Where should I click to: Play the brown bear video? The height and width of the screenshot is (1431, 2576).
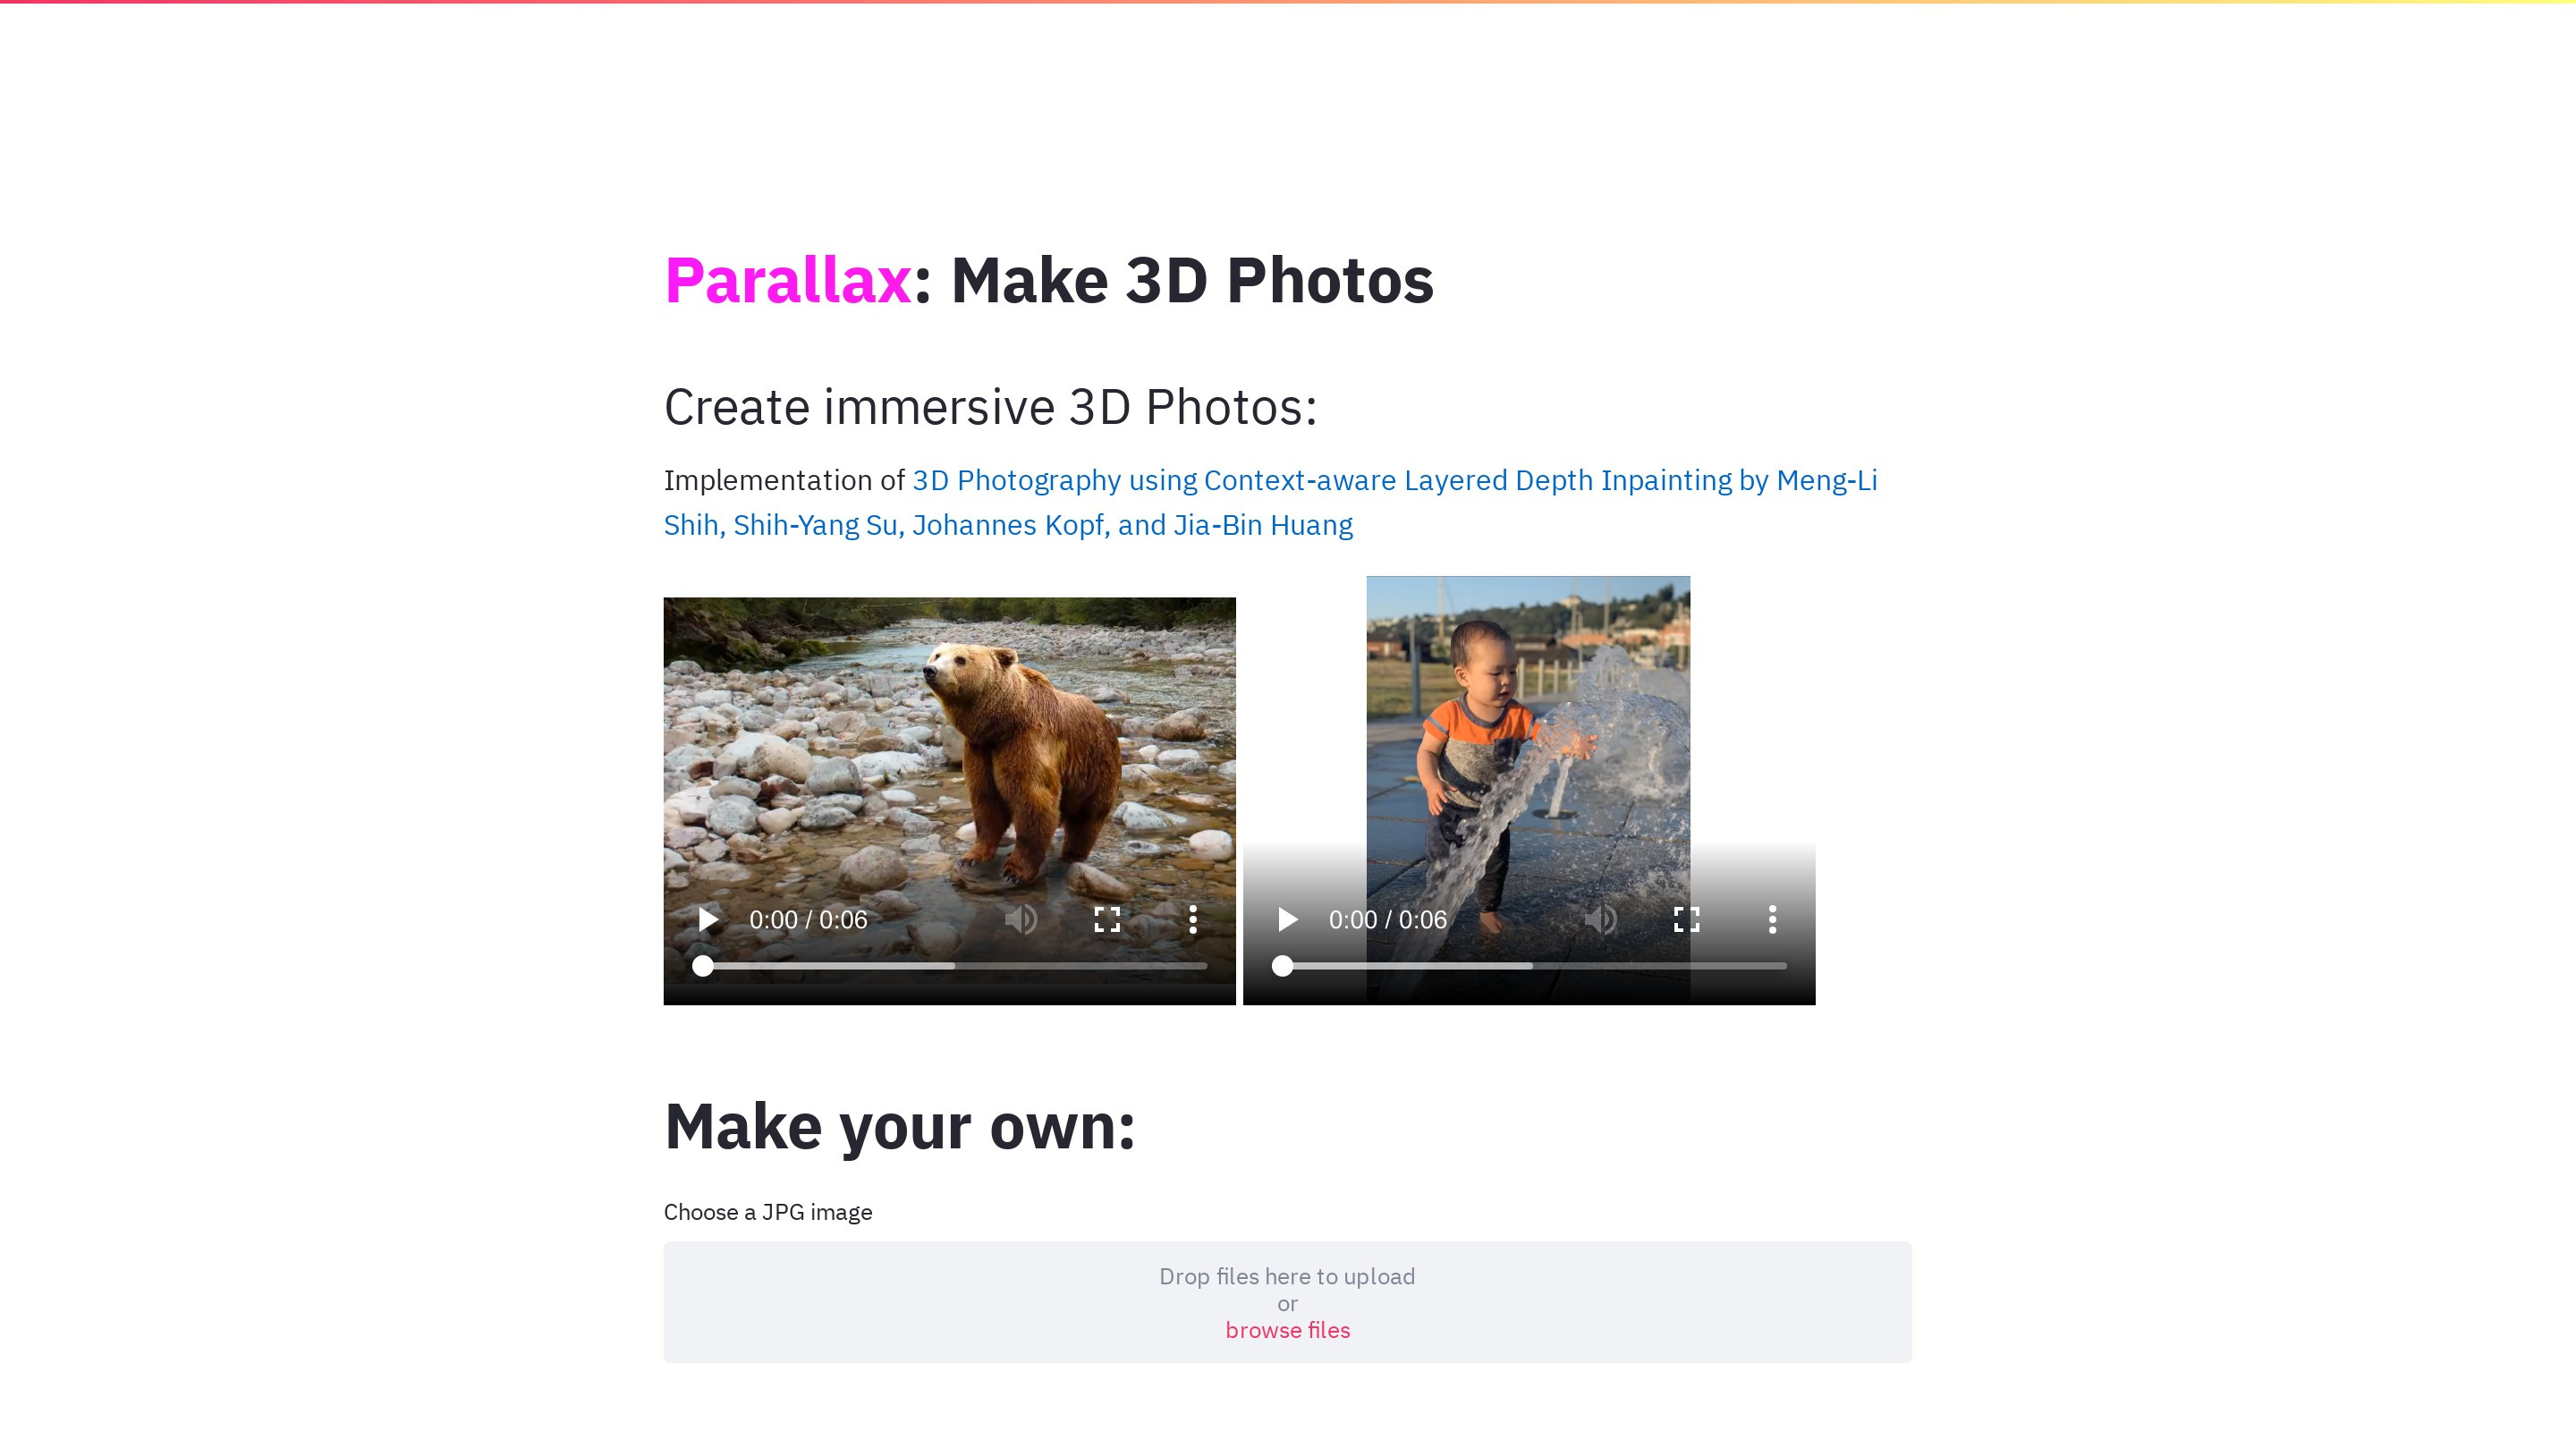coord(708,919)
